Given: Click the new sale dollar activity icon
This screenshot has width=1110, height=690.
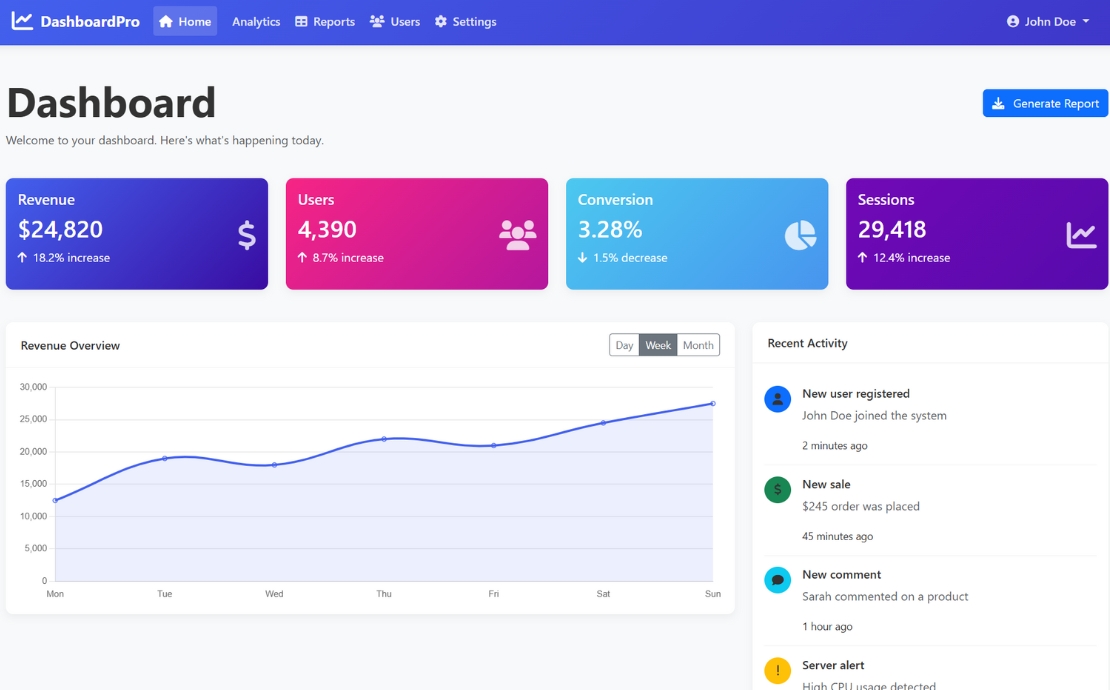Looking at the screenshot, I should (x=777, y=489).
